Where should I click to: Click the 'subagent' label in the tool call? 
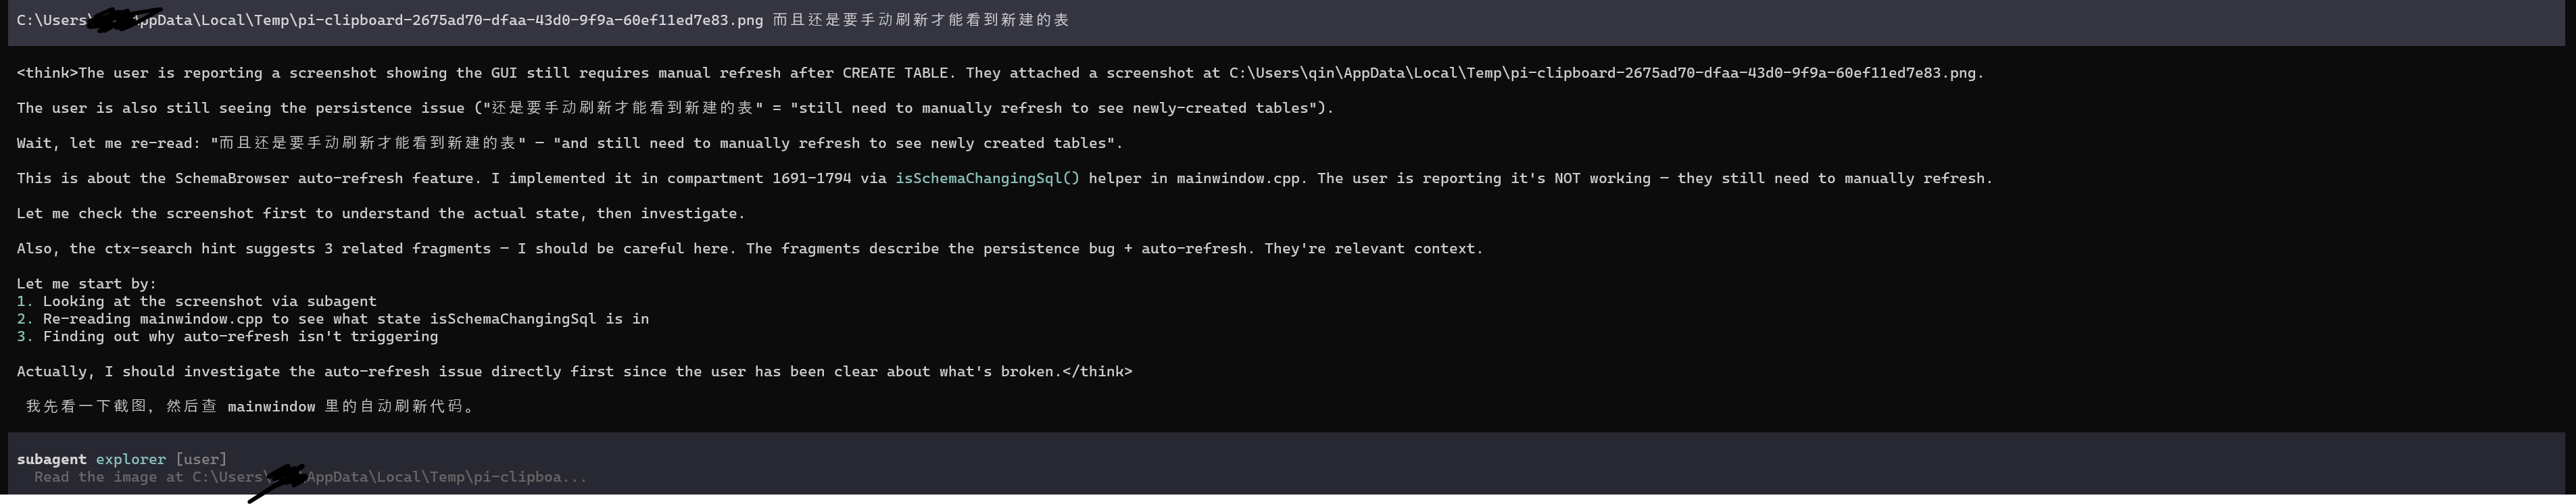[52, 459]
